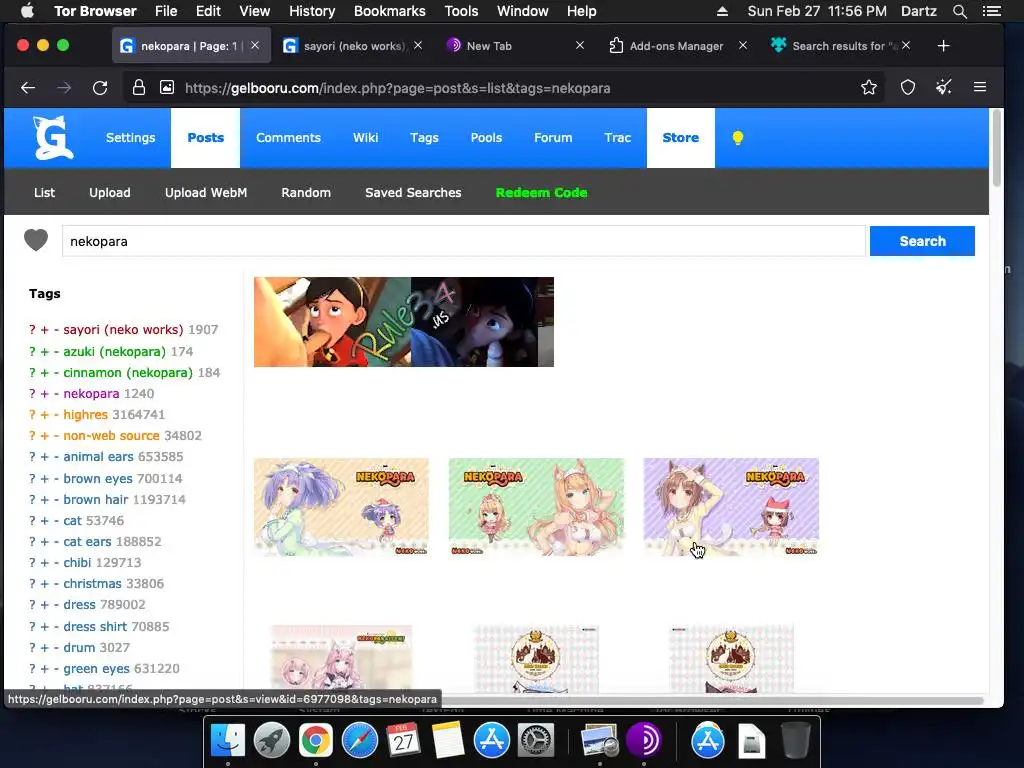Click the Gelbooru logo icon

[x=54, y=138]
